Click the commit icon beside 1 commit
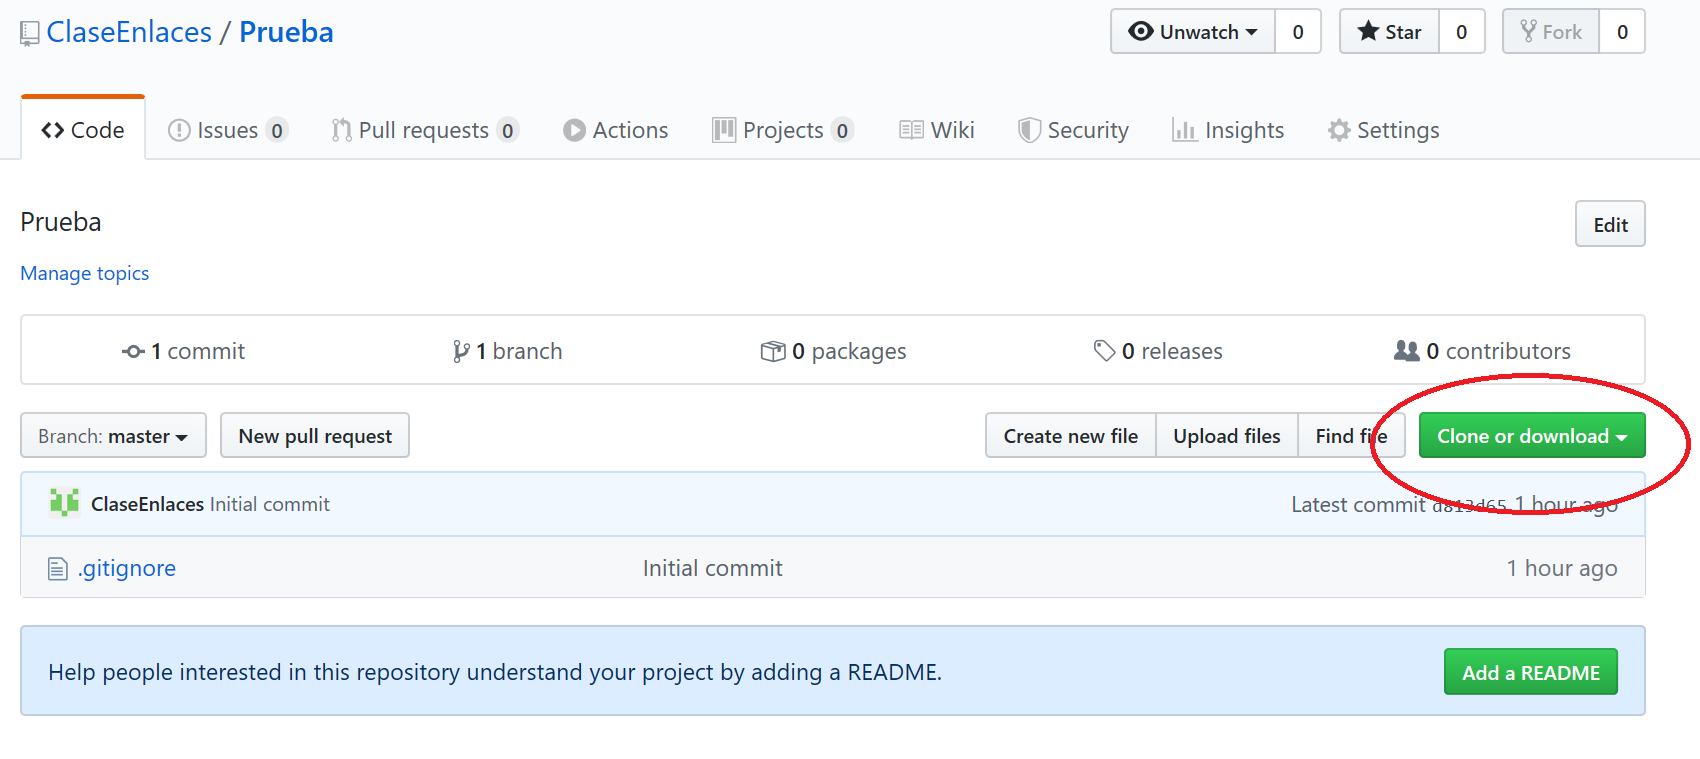 (x=133, y=352)
